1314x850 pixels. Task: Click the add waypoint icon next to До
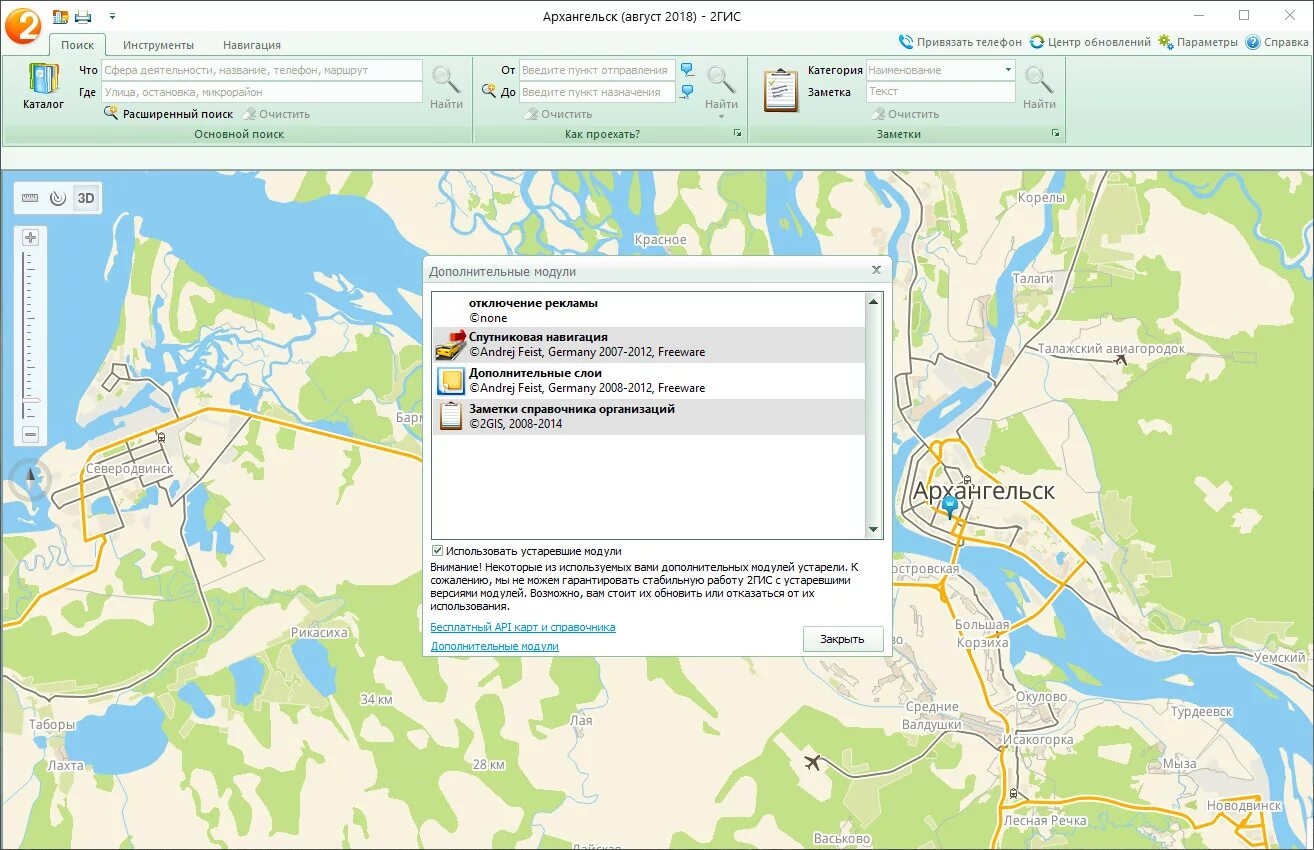pos(488,91)
